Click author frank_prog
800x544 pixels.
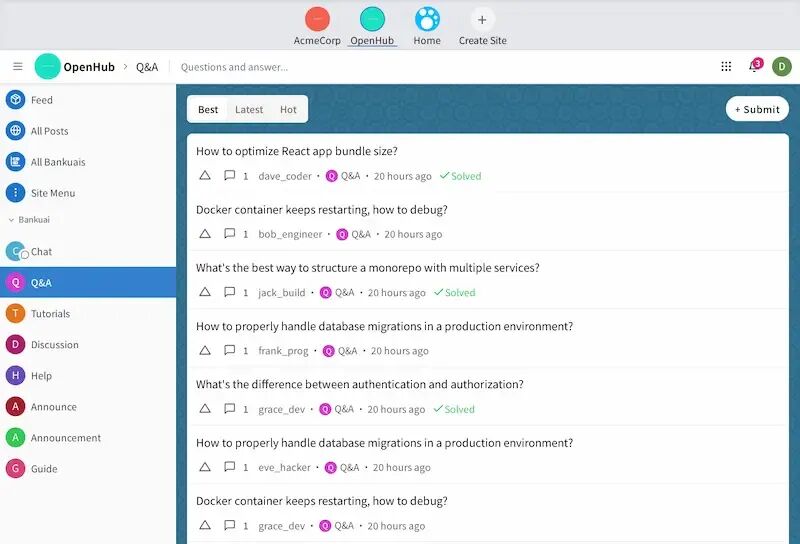[x=283, y=351]
